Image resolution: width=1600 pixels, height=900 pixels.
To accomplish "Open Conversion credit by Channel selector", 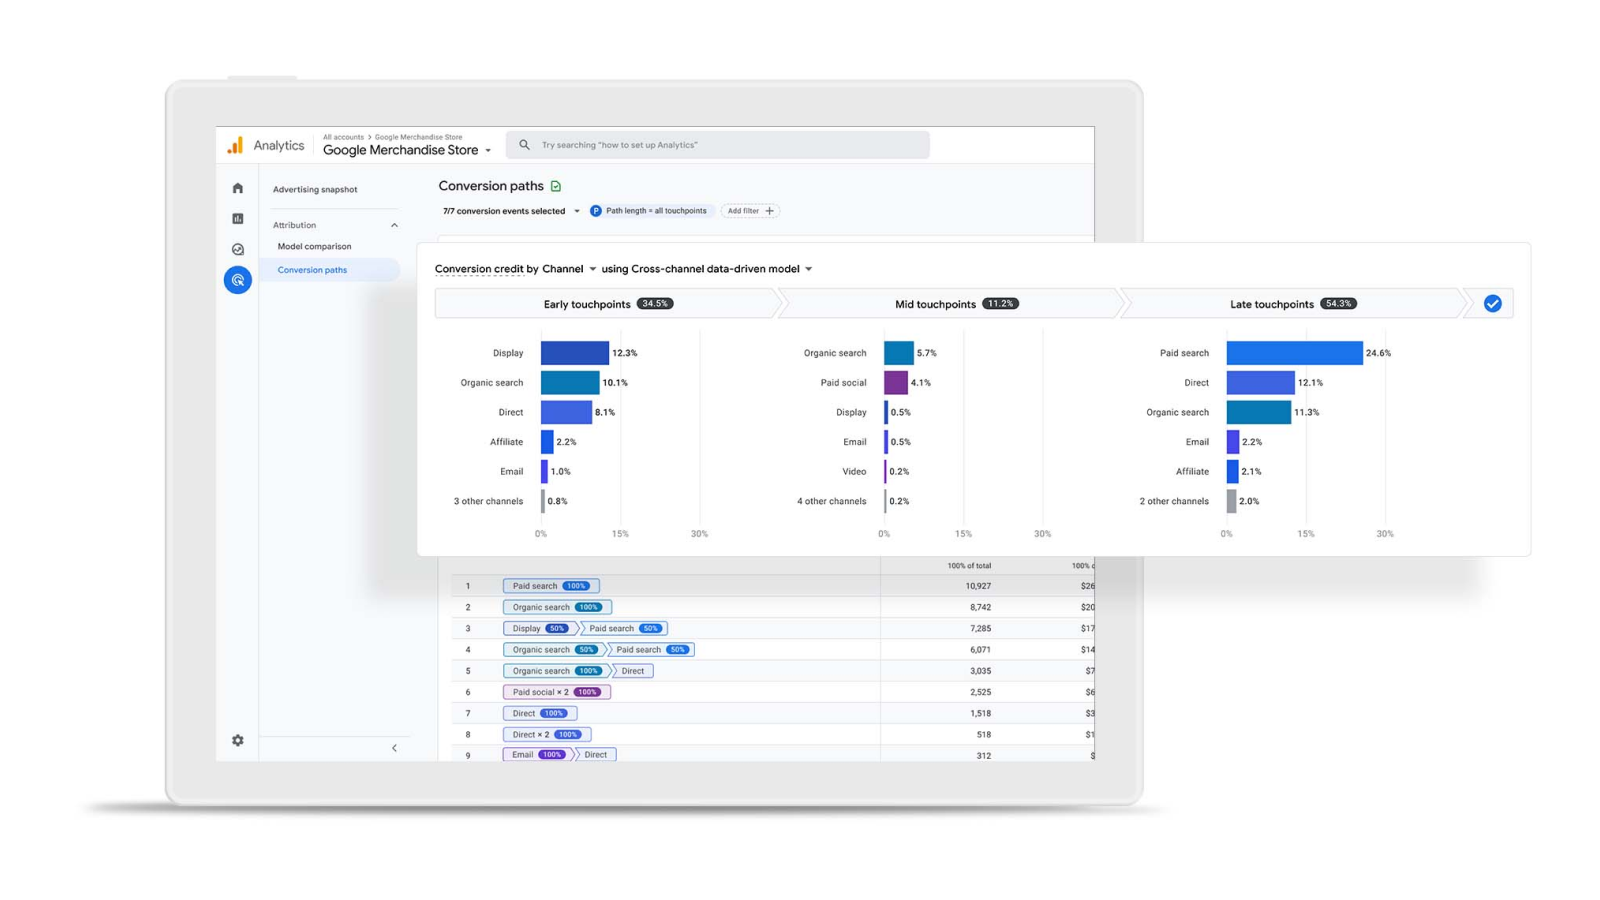I will tap(513, 268).
